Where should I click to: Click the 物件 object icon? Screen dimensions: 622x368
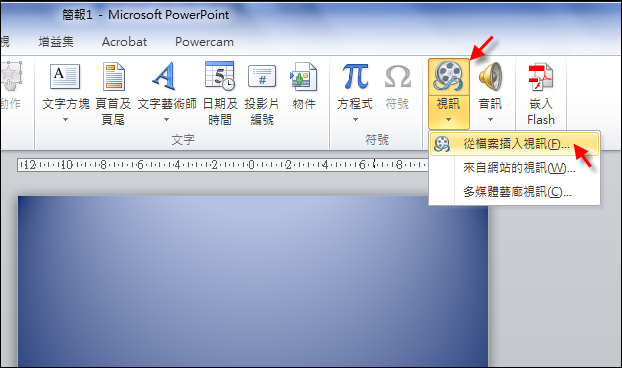pos(303,77)
